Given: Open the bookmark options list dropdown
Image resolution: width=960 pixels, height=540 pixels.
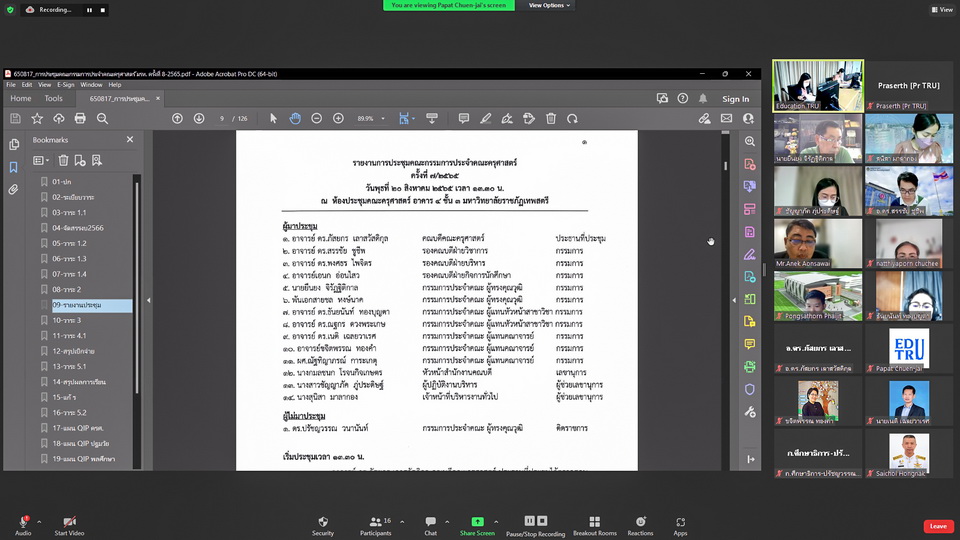Looking at the screenshot, I should pyautogui.click(x=41, y=160).
